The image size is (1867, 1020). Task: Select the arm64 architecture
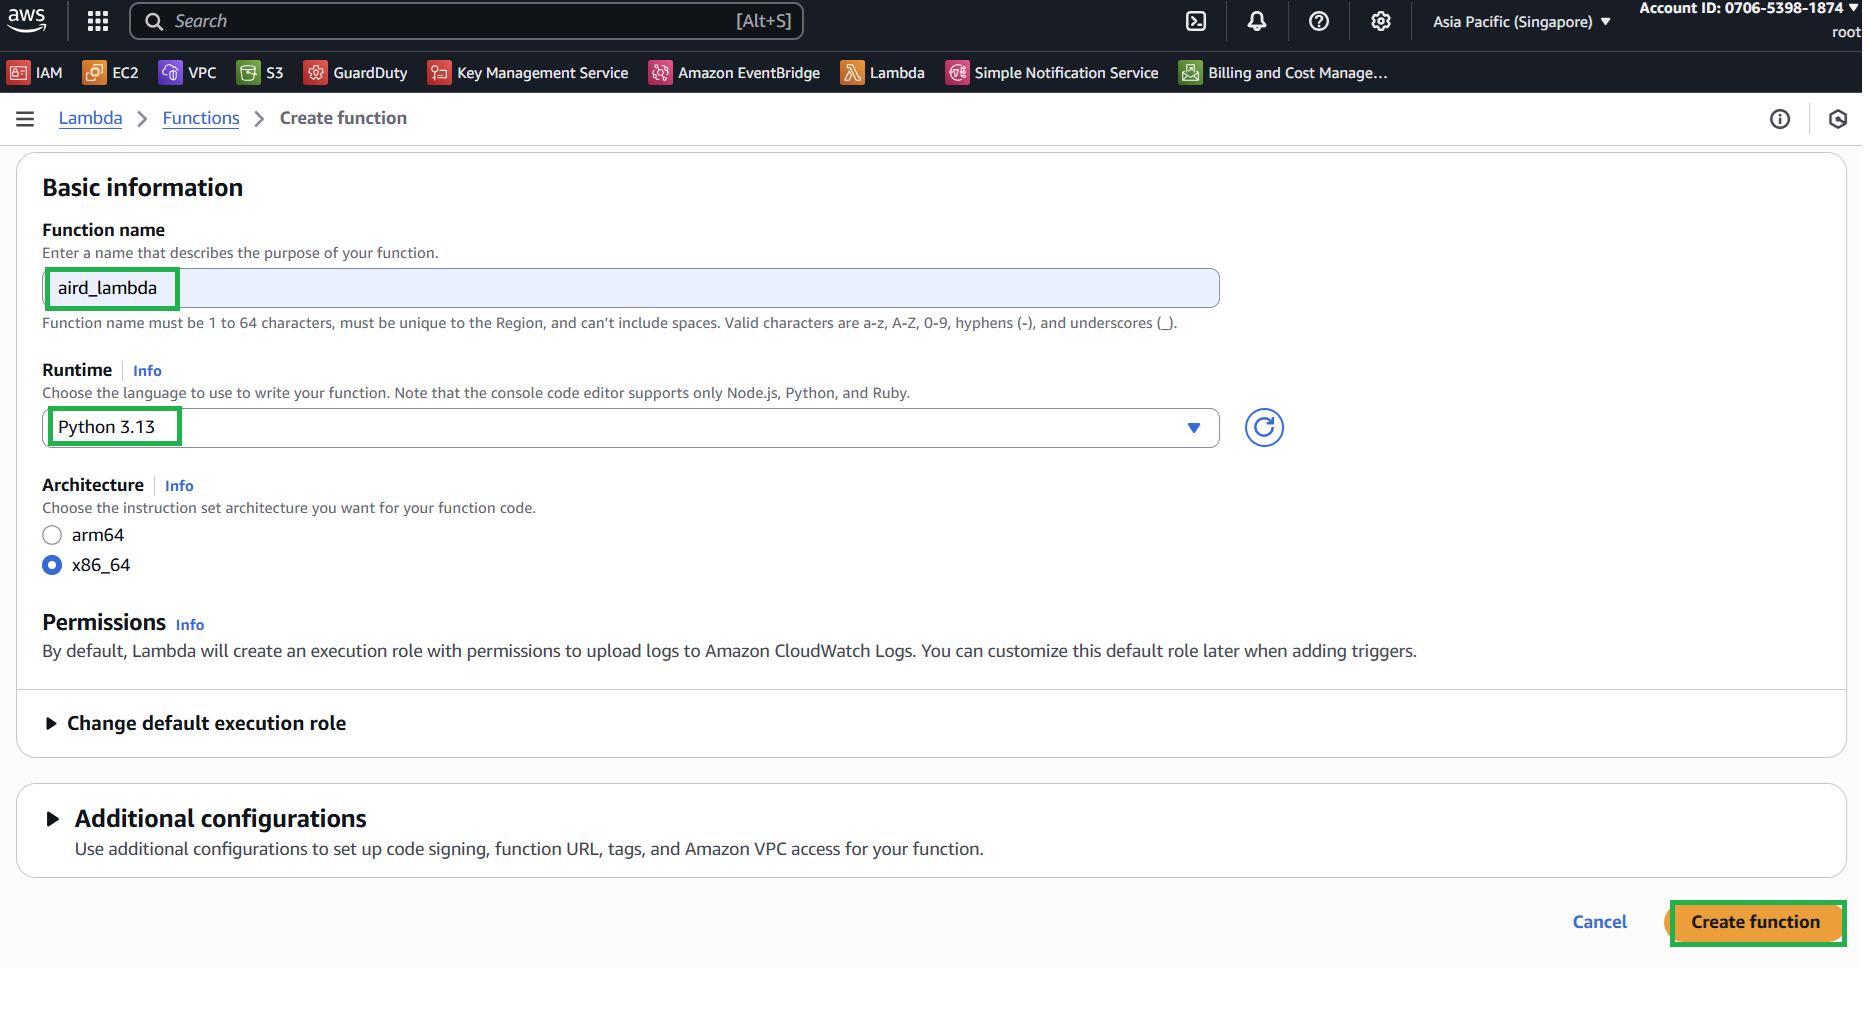tap(52, 535)
